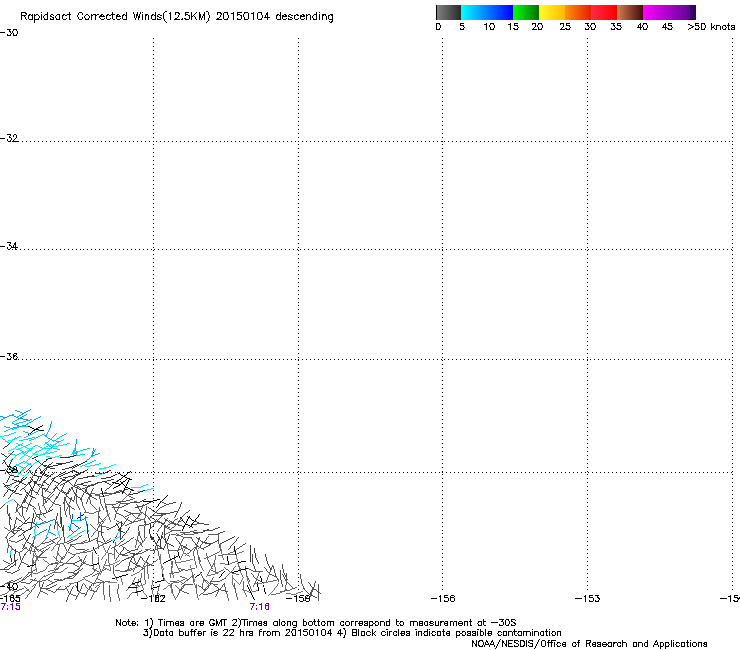Click the -32 latitude axis label

(9, 138)
